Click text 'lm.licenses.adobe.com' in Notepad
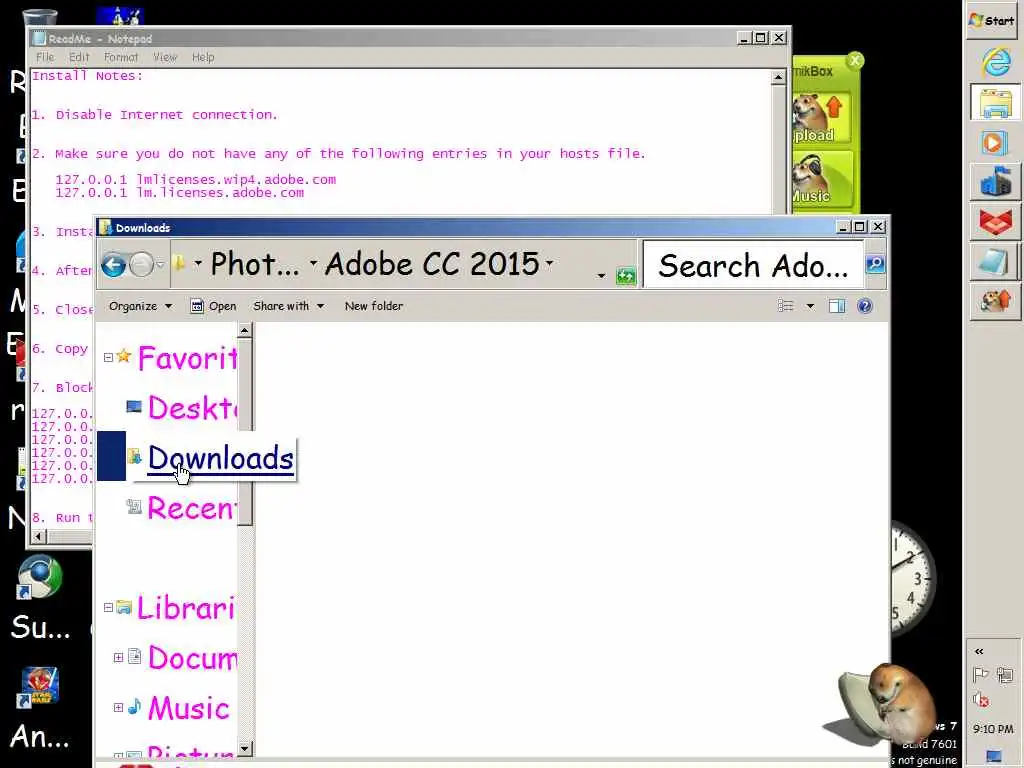1024x768 pixels. 220,193
